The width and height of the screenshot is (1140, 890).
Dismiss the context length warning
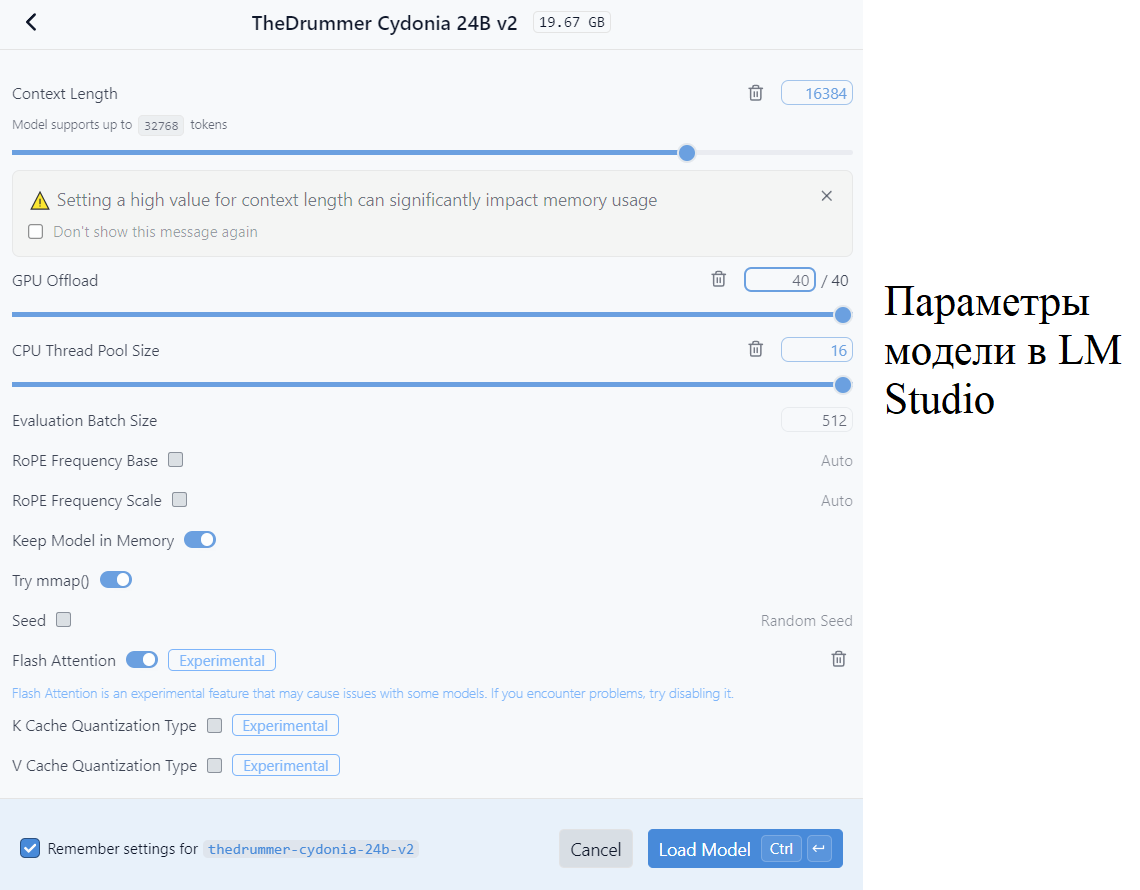827,196
